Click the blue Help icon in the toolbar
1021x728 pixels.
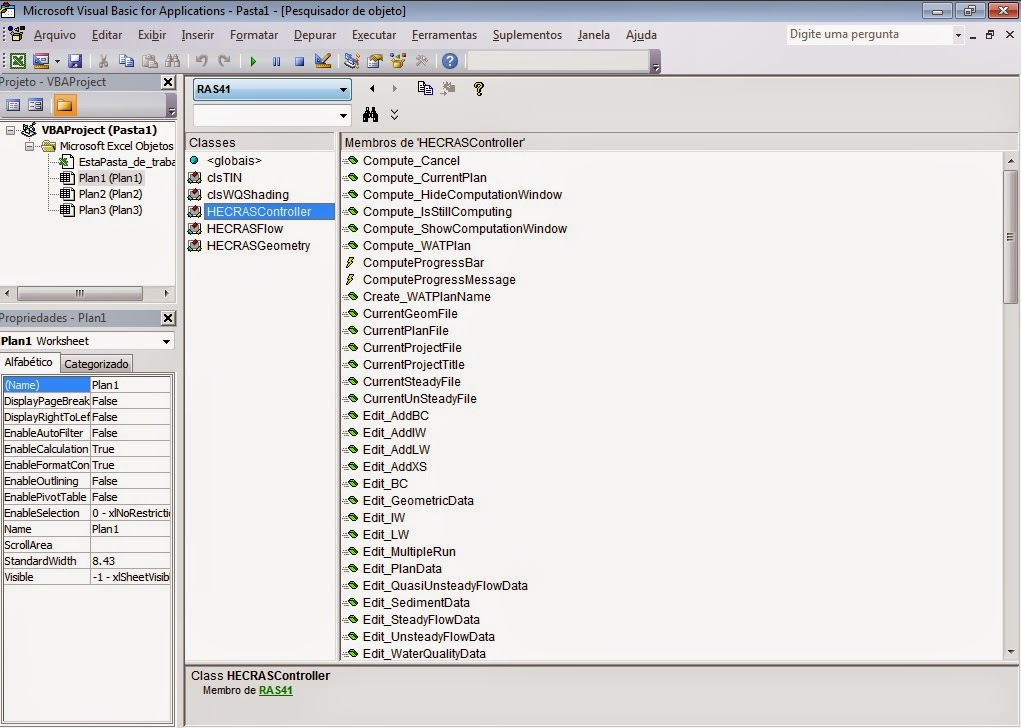(x=450, y=61)
